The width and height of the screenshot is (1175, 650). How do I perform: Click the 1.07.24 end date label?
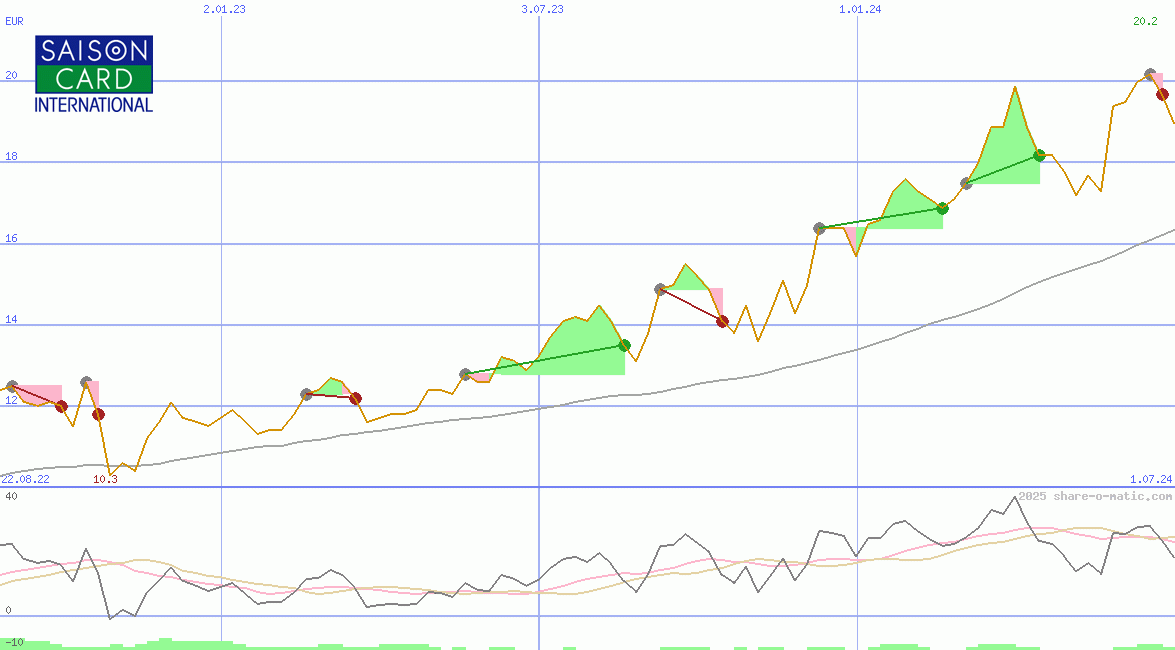click(1151, 479)
